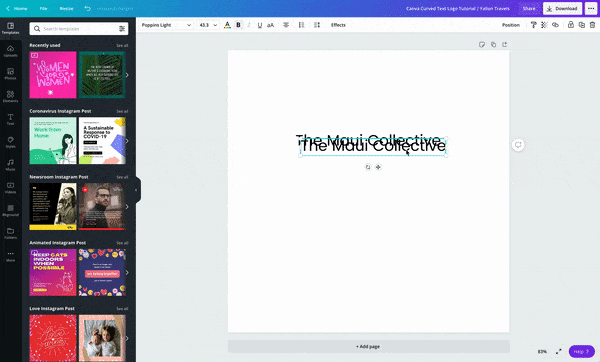
Task: Click the comment bubble beside the canvas
Action: 518,145
